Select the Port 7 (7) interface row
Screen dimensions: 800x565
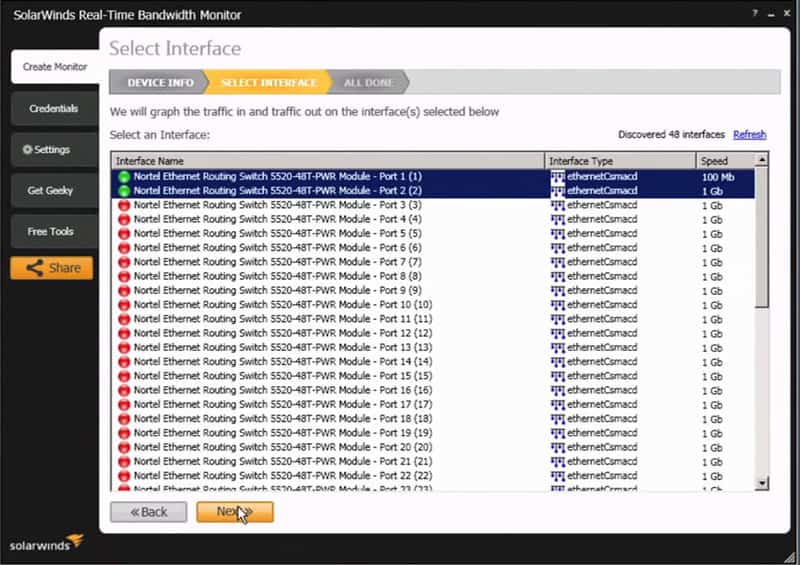[x=433, y=262]
